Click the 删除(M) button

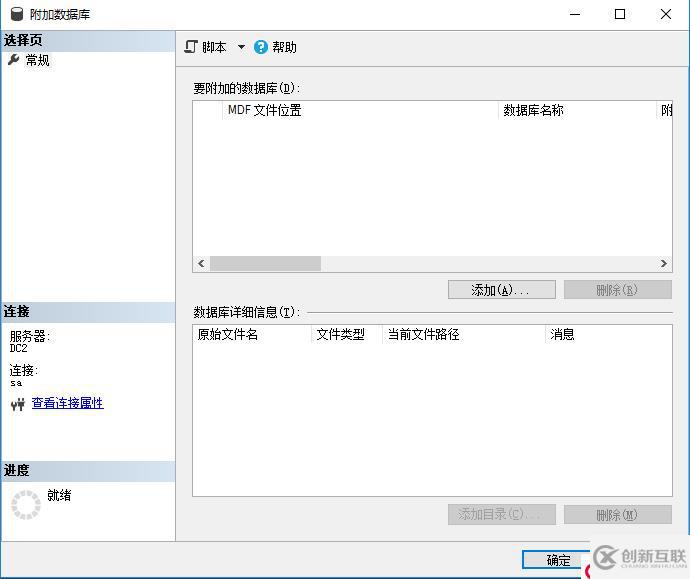[617, 514]
